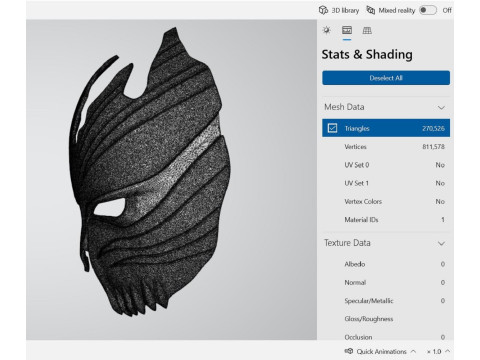Click the Deselect All button
Viewport: 480px width, 360px height.
pos(386,78)
